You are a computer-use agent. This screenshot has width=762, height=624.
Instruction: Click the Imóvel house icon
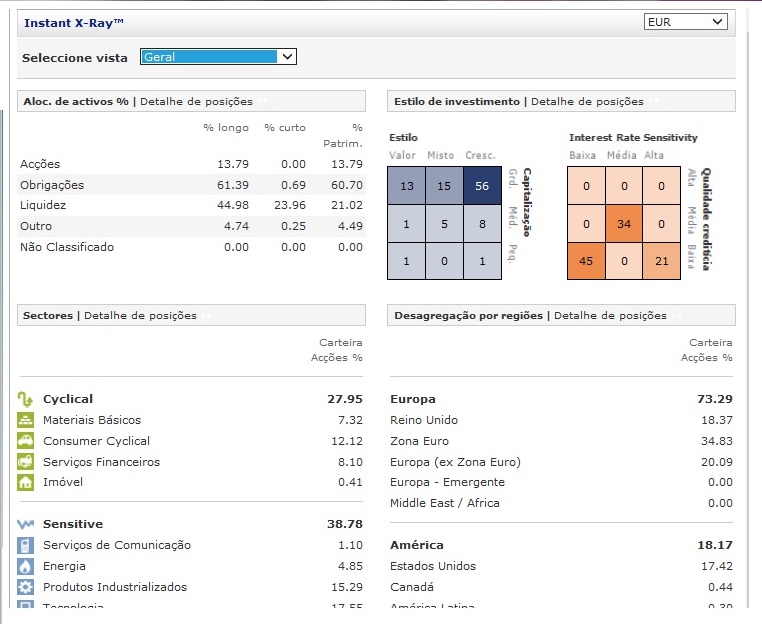tap(26, 483)
